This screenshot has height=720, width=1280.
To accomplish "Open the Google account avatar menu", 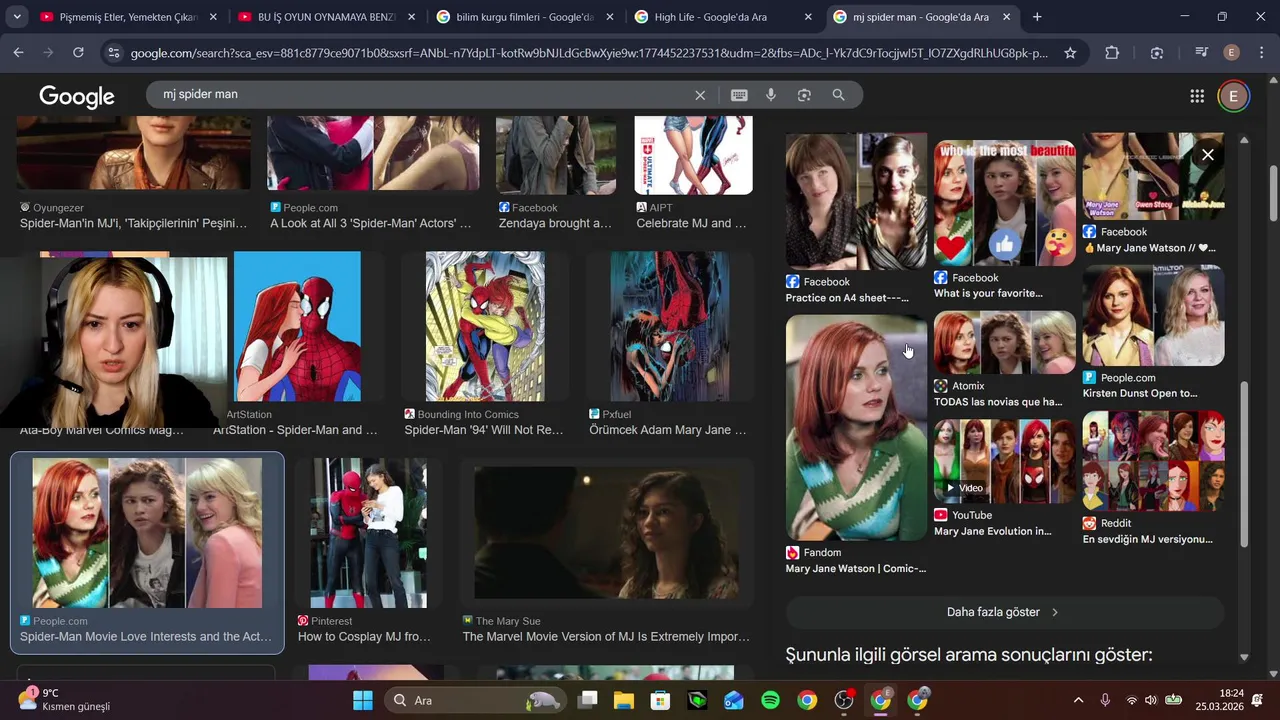I will click(x=1233, y=96).
